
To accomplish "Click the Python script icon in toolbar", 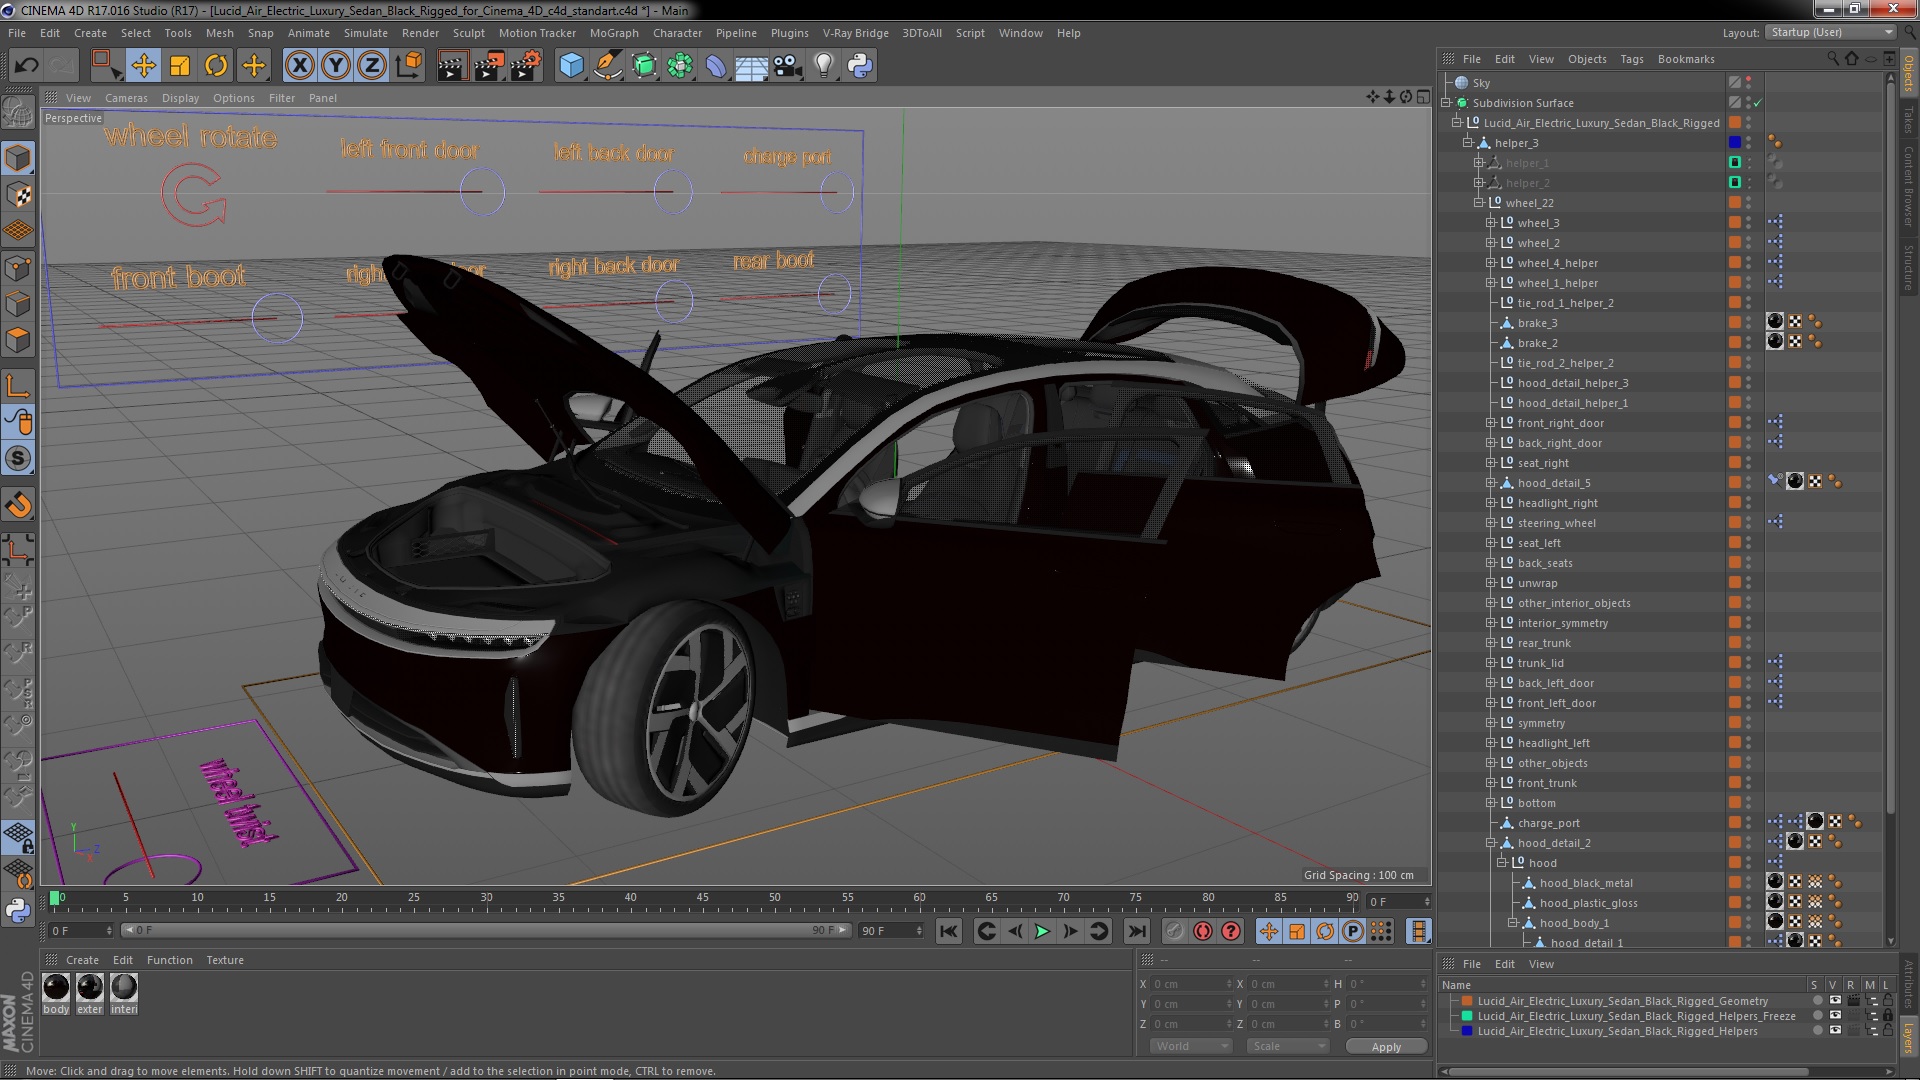I will [x=860, y=66].
